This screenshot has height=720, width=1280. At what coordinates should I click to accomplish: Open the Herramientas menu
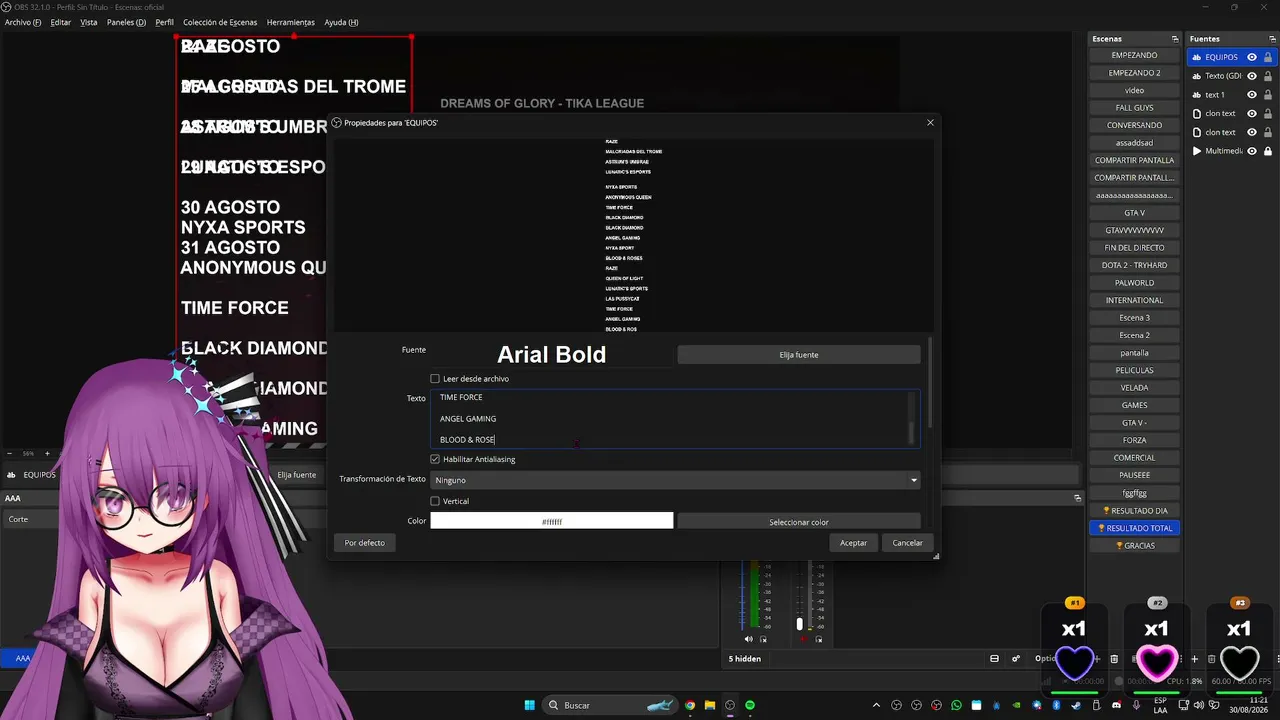pyautogui.click(x=291, y=22)
